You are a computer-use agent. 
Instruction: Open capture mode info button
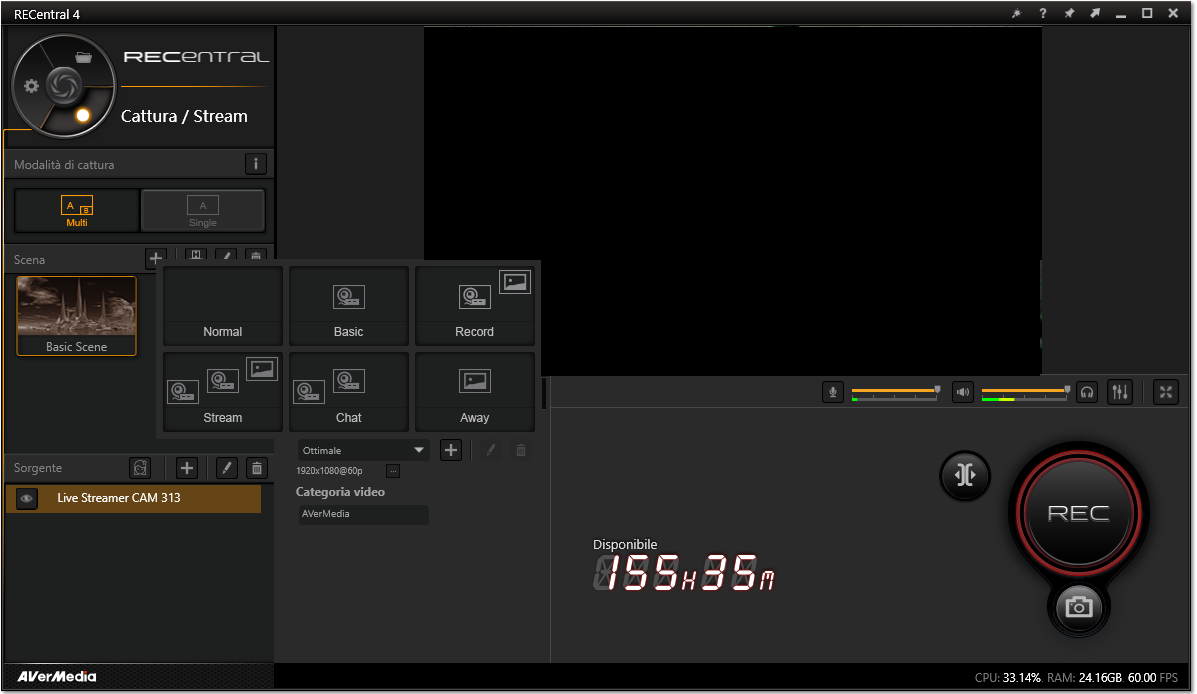256,163
